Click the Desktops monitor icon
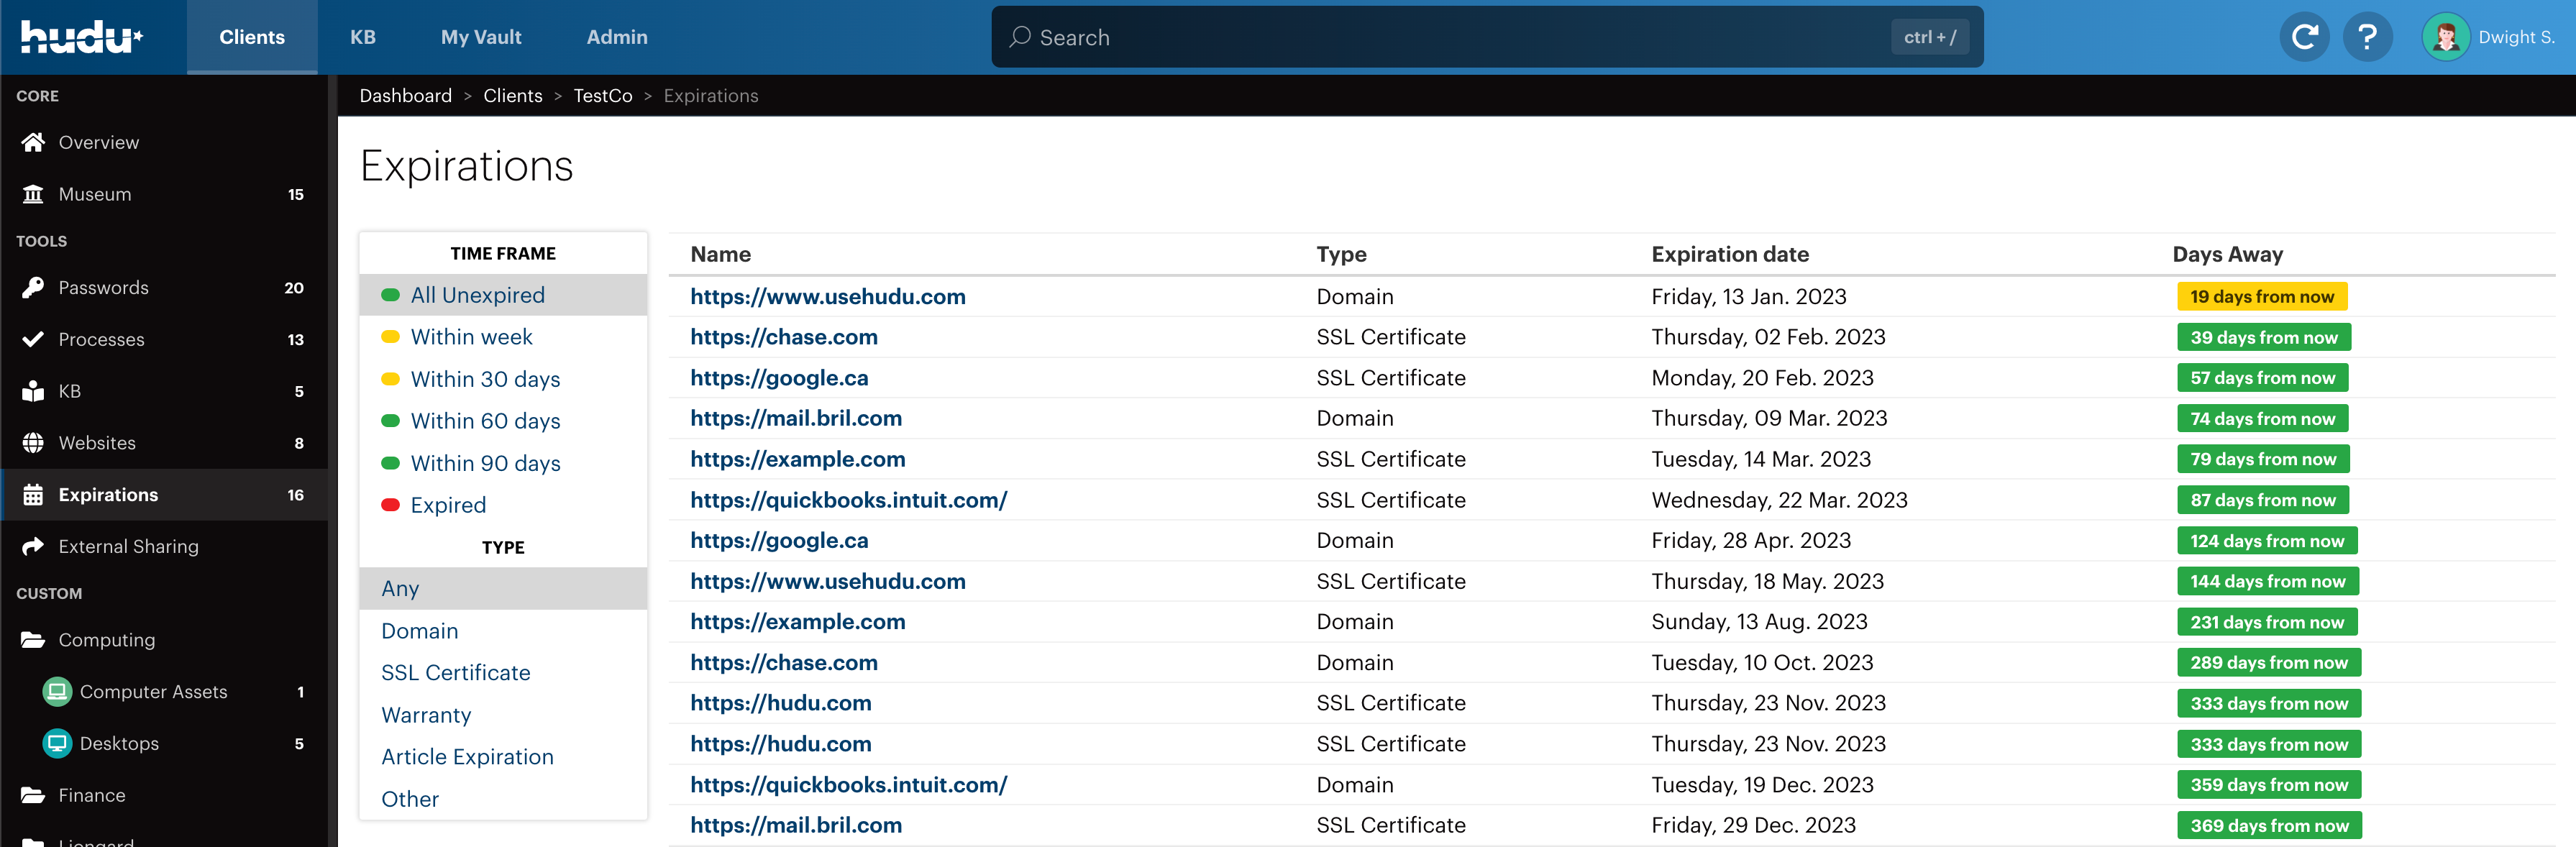The image size is (2576, 847). tap(57, 743)
